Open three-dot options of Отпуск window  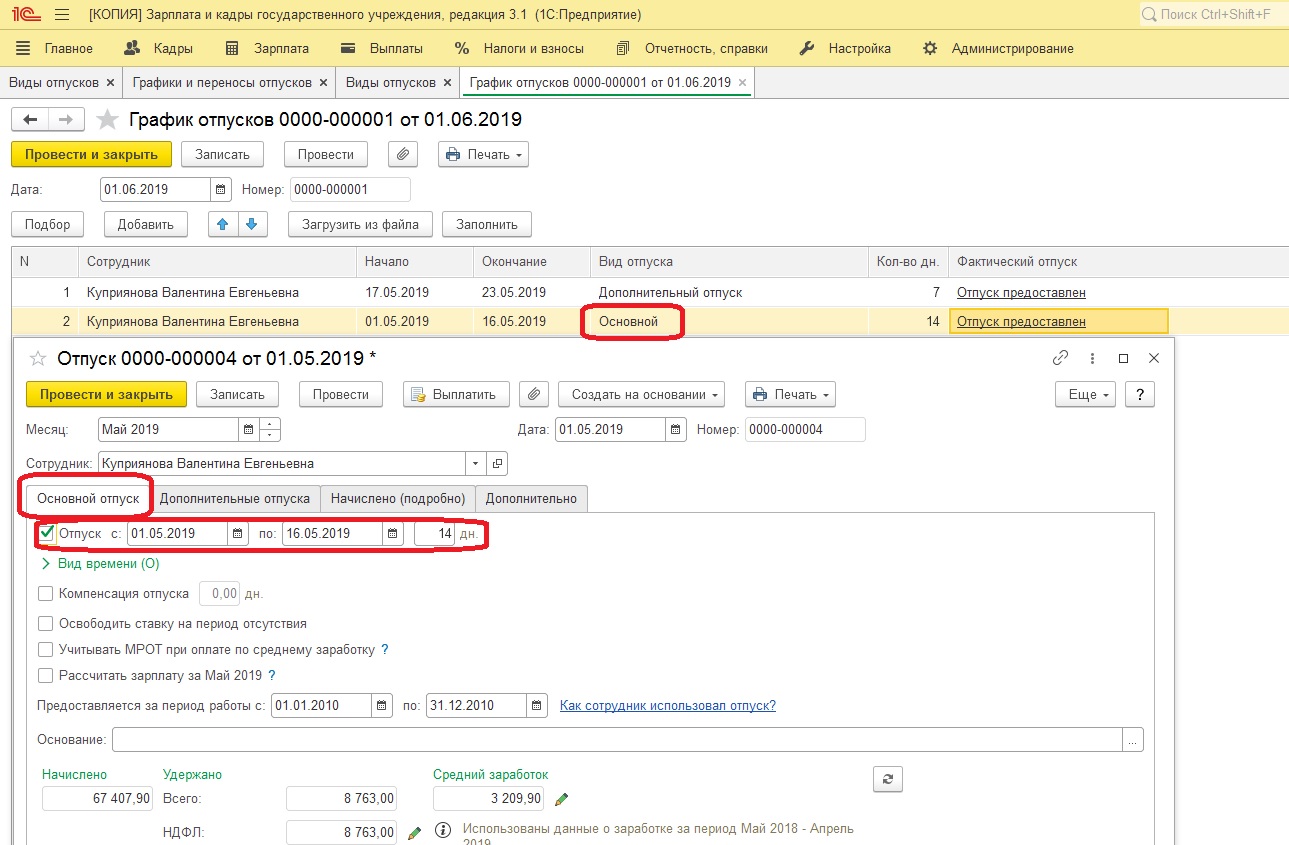[1092, 358]
